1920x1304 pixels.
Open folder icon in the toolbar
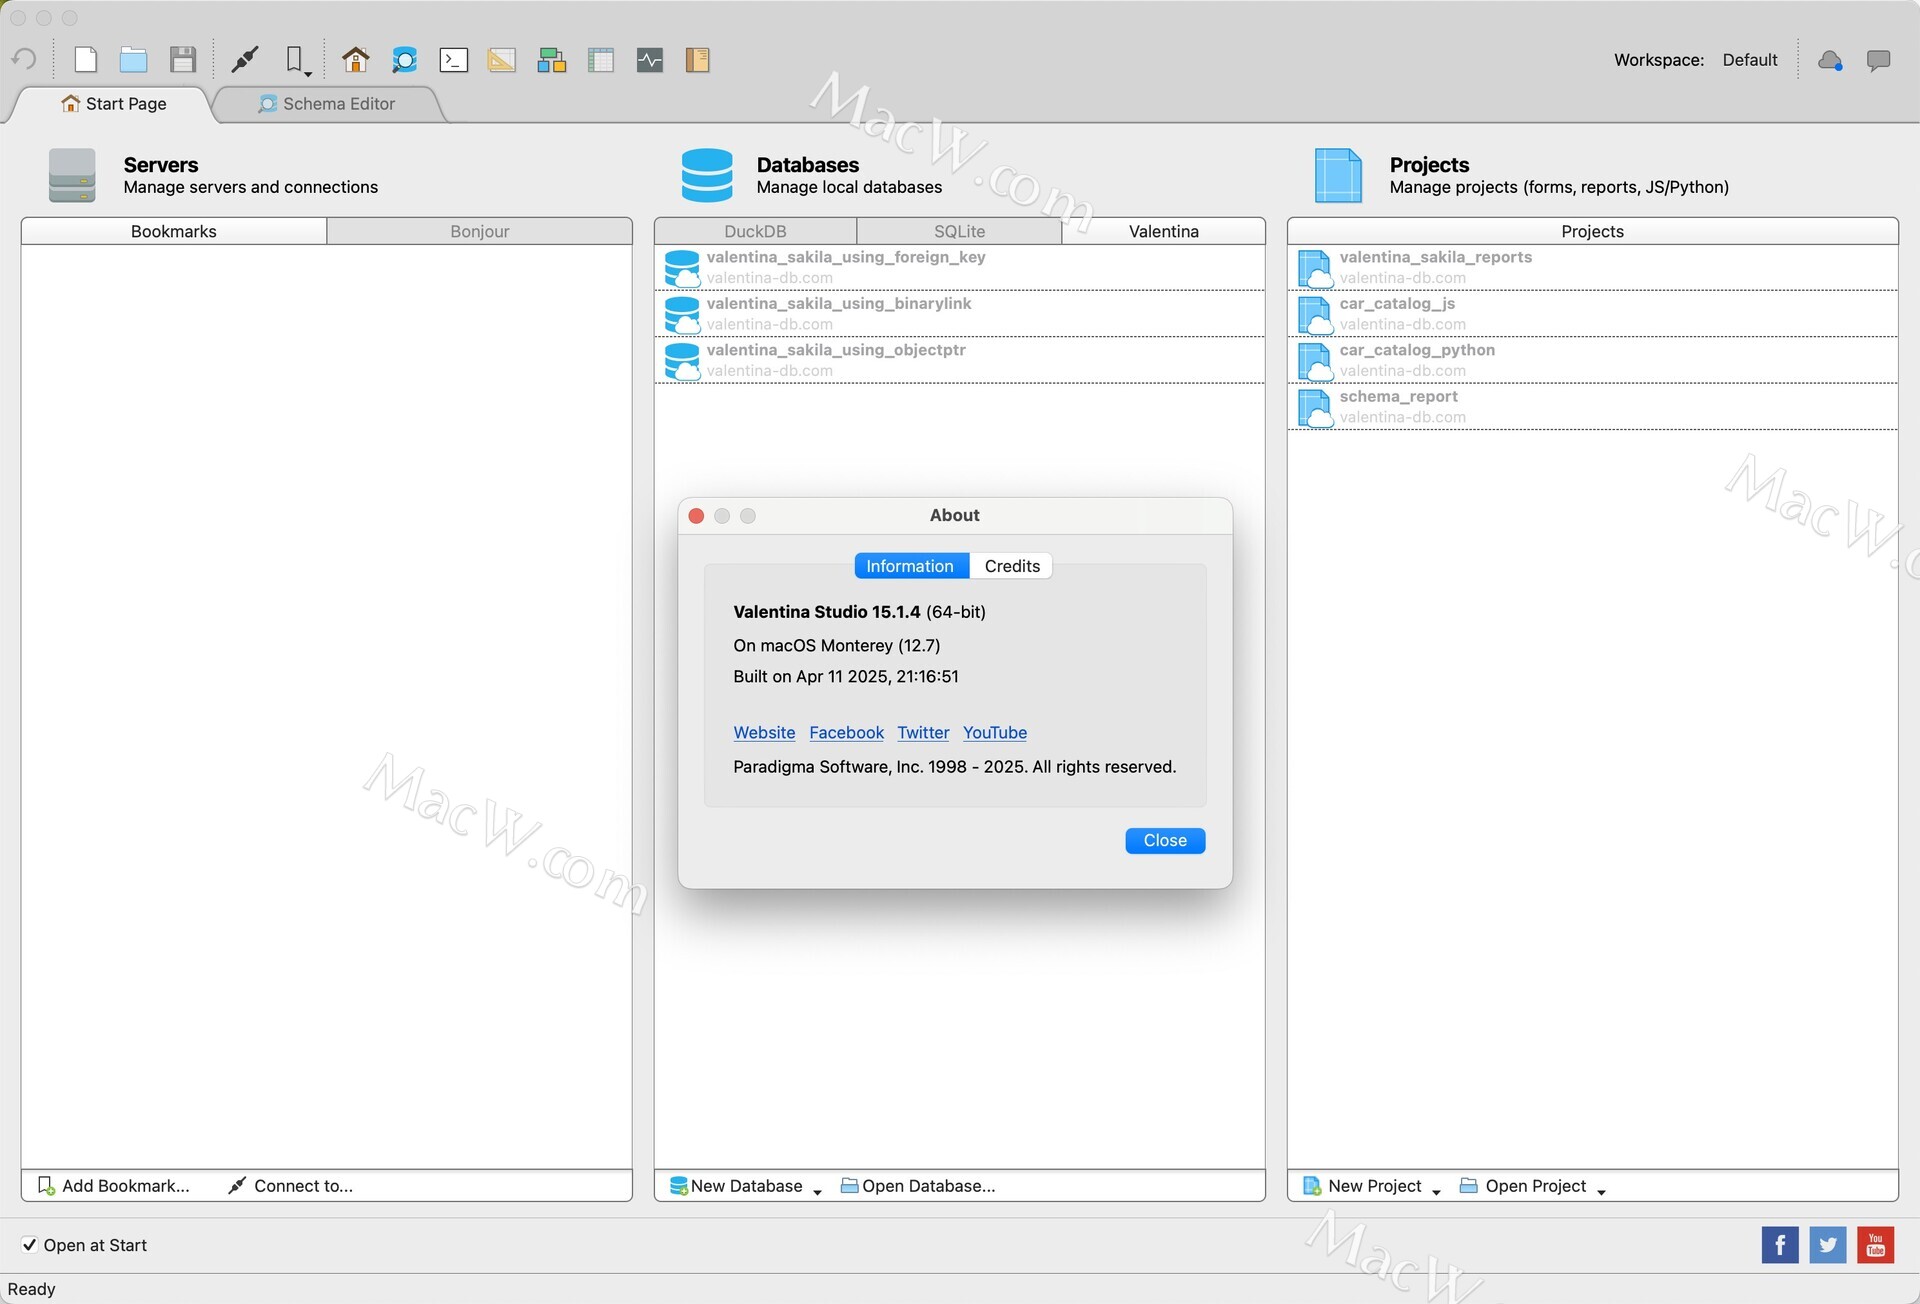coord(134,60)
